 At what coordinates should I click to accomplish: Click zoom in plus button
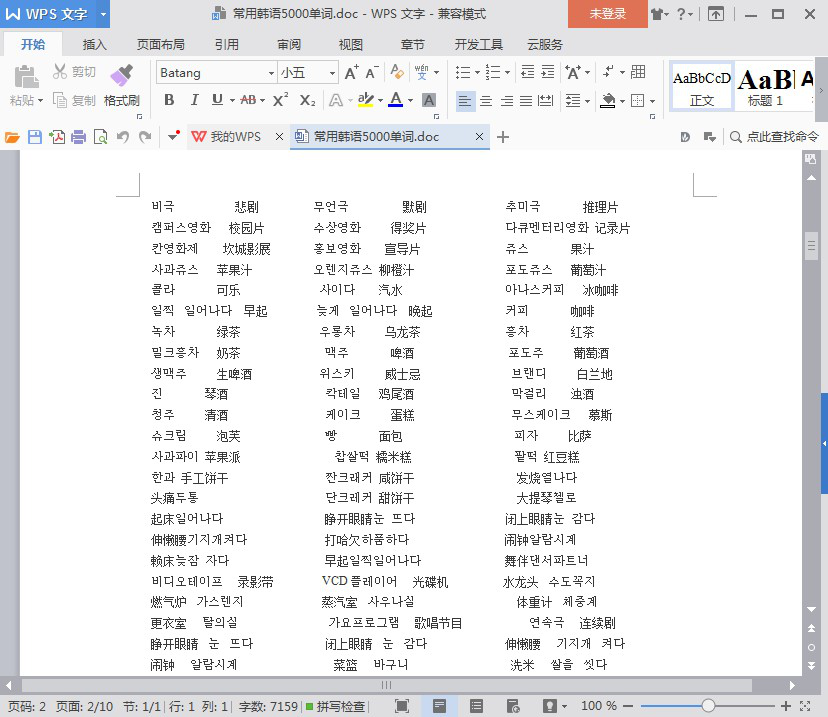[786, 706]
